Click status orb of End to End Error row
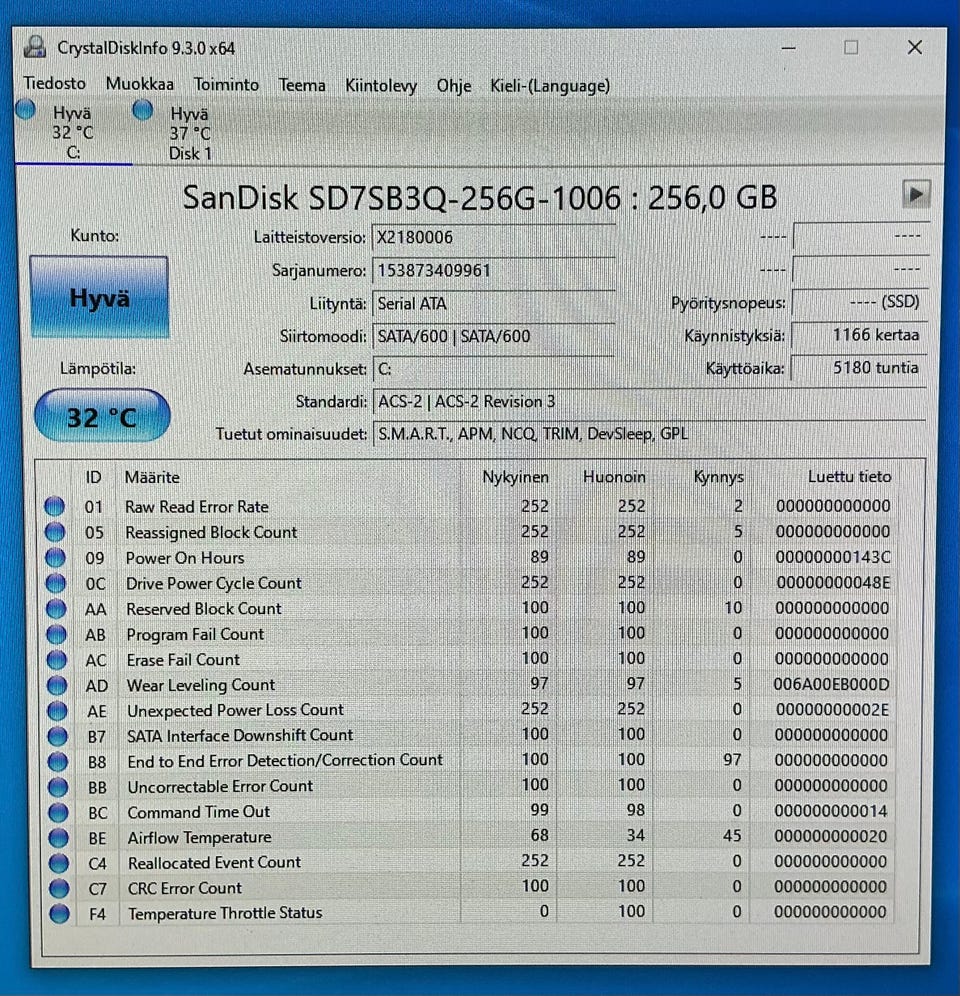Viewport: 960px width, 996px height. 58,762
